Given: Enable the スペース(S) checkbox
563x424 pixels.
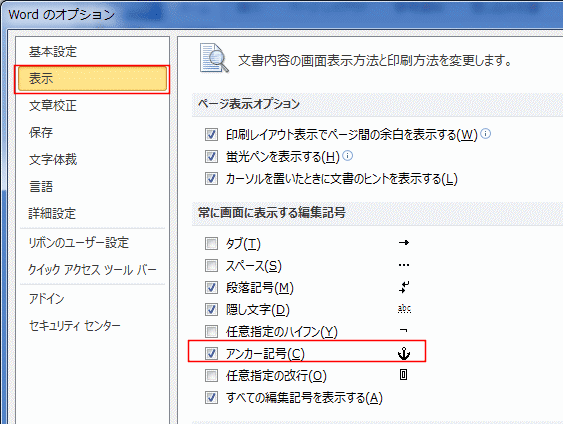Looking at the screenshot, I should (211, 266).
